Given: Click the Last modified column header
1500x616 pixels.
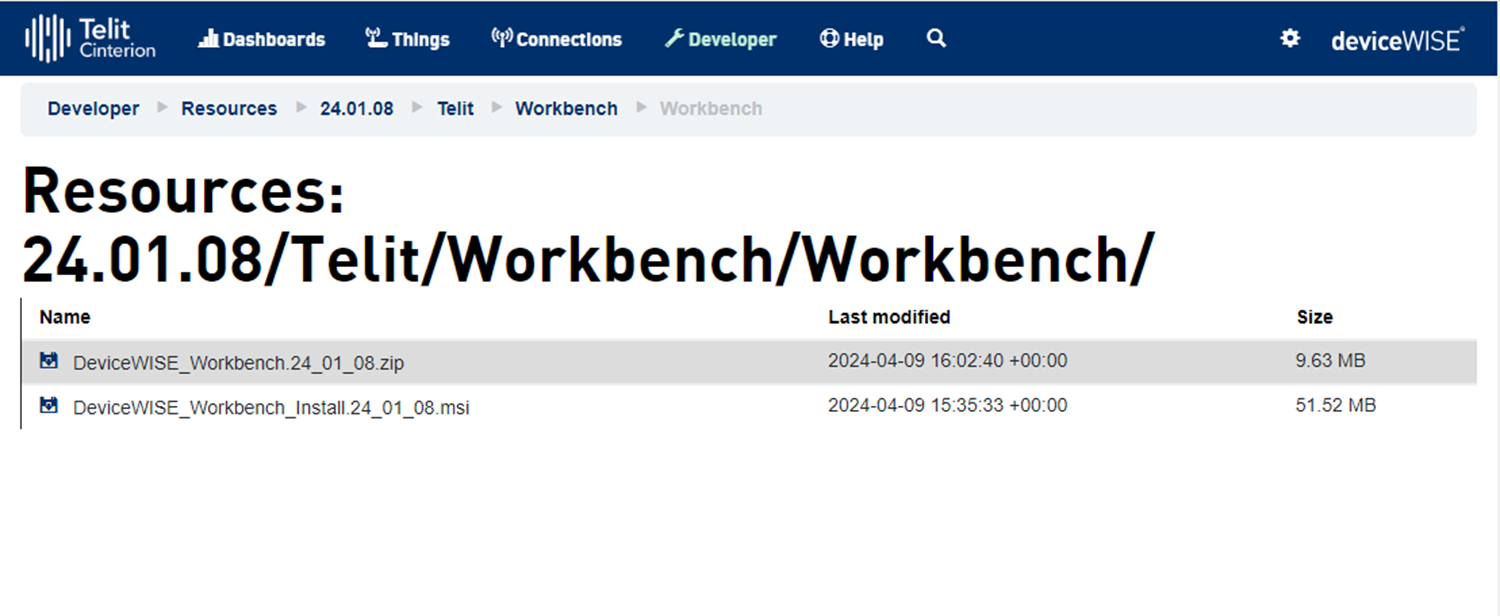Looking at the screenshot, I should 889,317.
